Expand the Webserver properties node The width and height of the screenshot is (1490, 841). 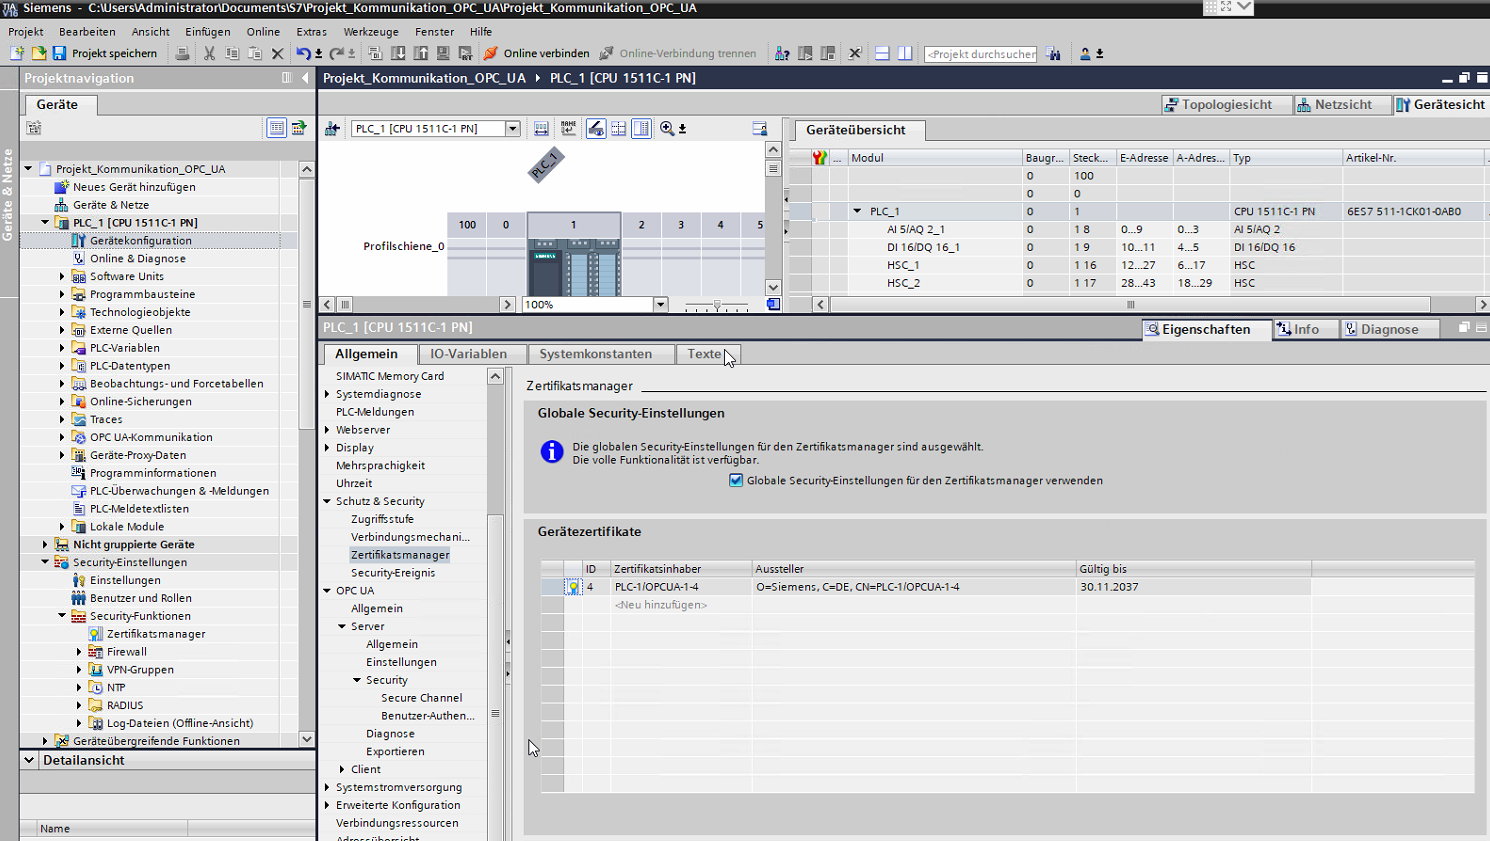click(327, 430)
